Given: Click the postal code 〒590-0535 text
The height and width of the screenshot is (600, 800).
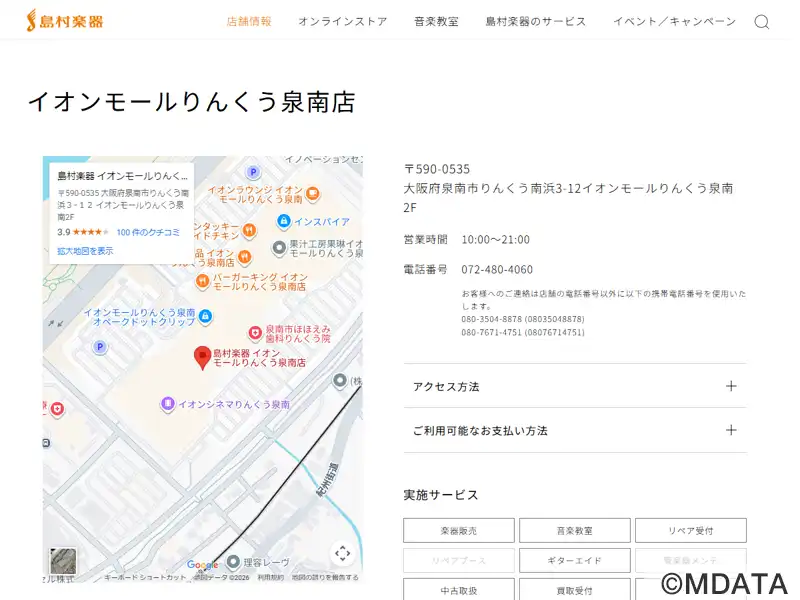Looking at the screenshot, I should 437,169.
